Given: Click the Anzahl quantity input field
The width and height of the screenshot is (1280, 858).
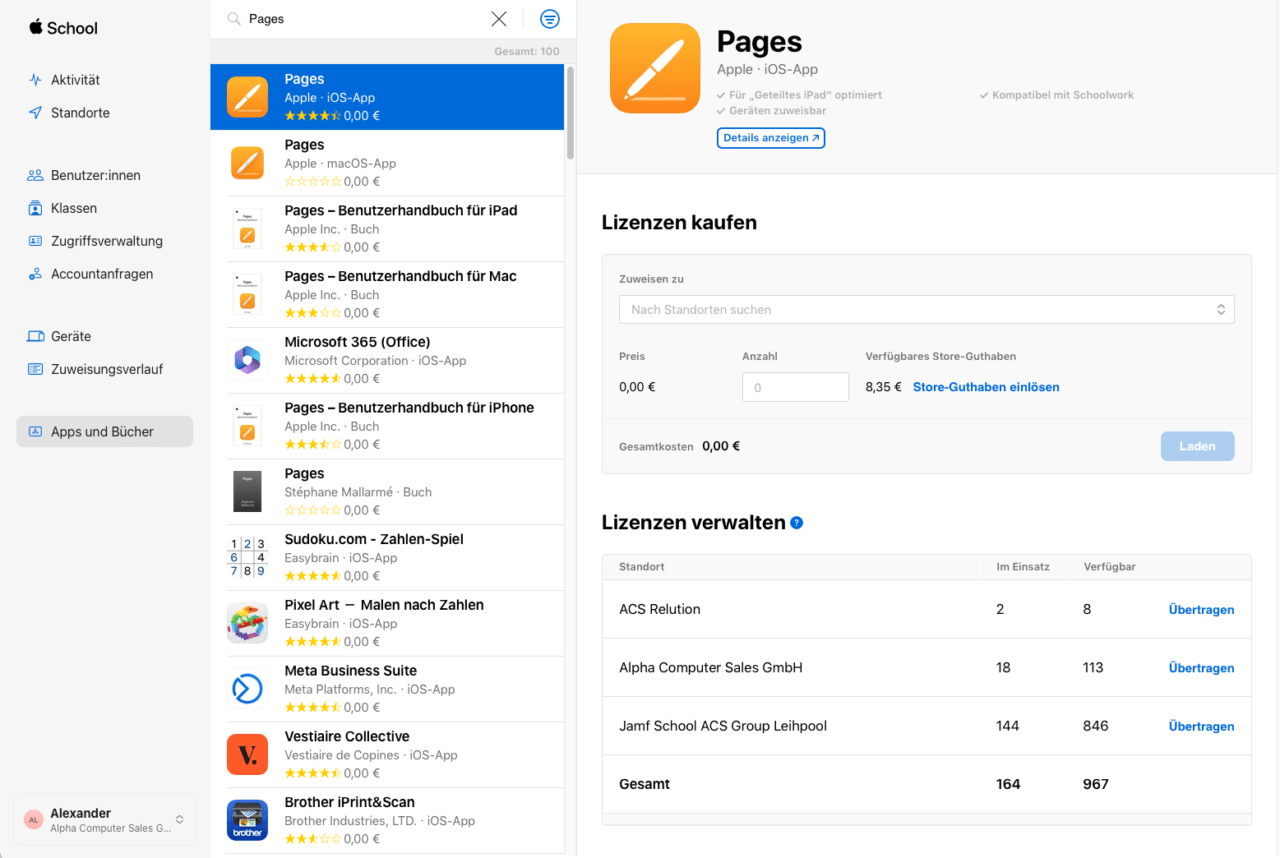Looking at the screenshot, I should pyautogui.click(x=795, y=387).
